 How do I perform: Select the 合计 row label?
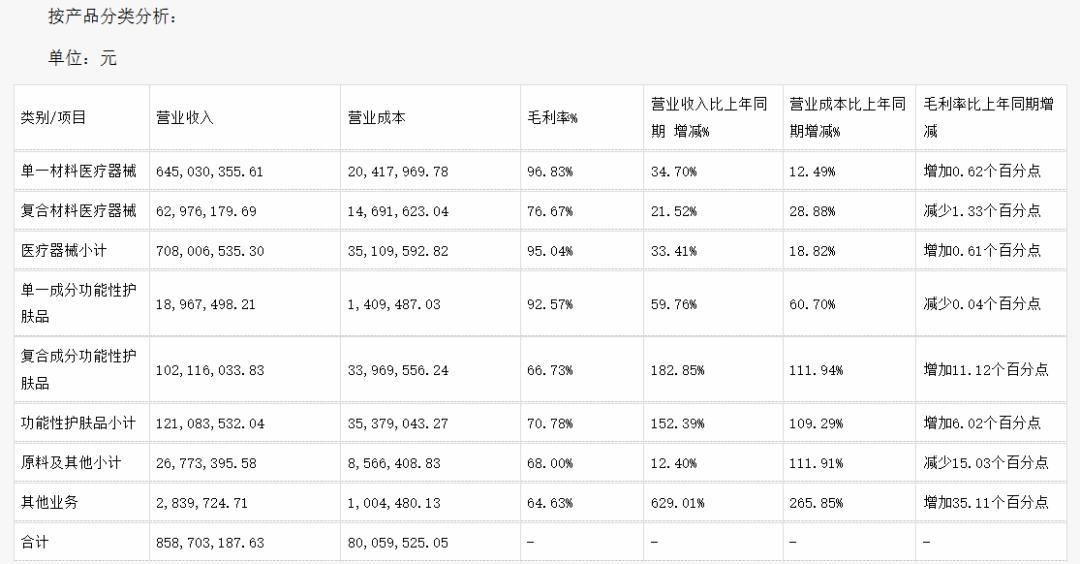[x=37, y=542]
